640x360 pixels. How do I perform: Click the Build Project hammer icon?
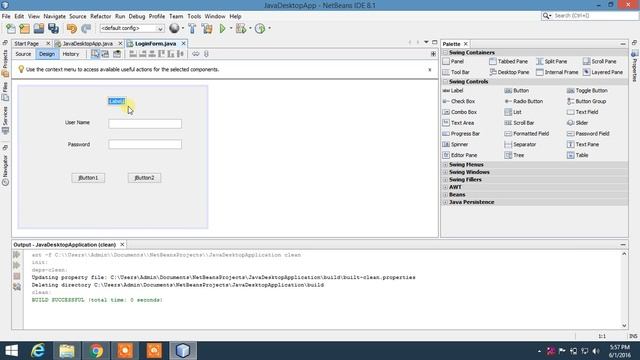[192, 29]
